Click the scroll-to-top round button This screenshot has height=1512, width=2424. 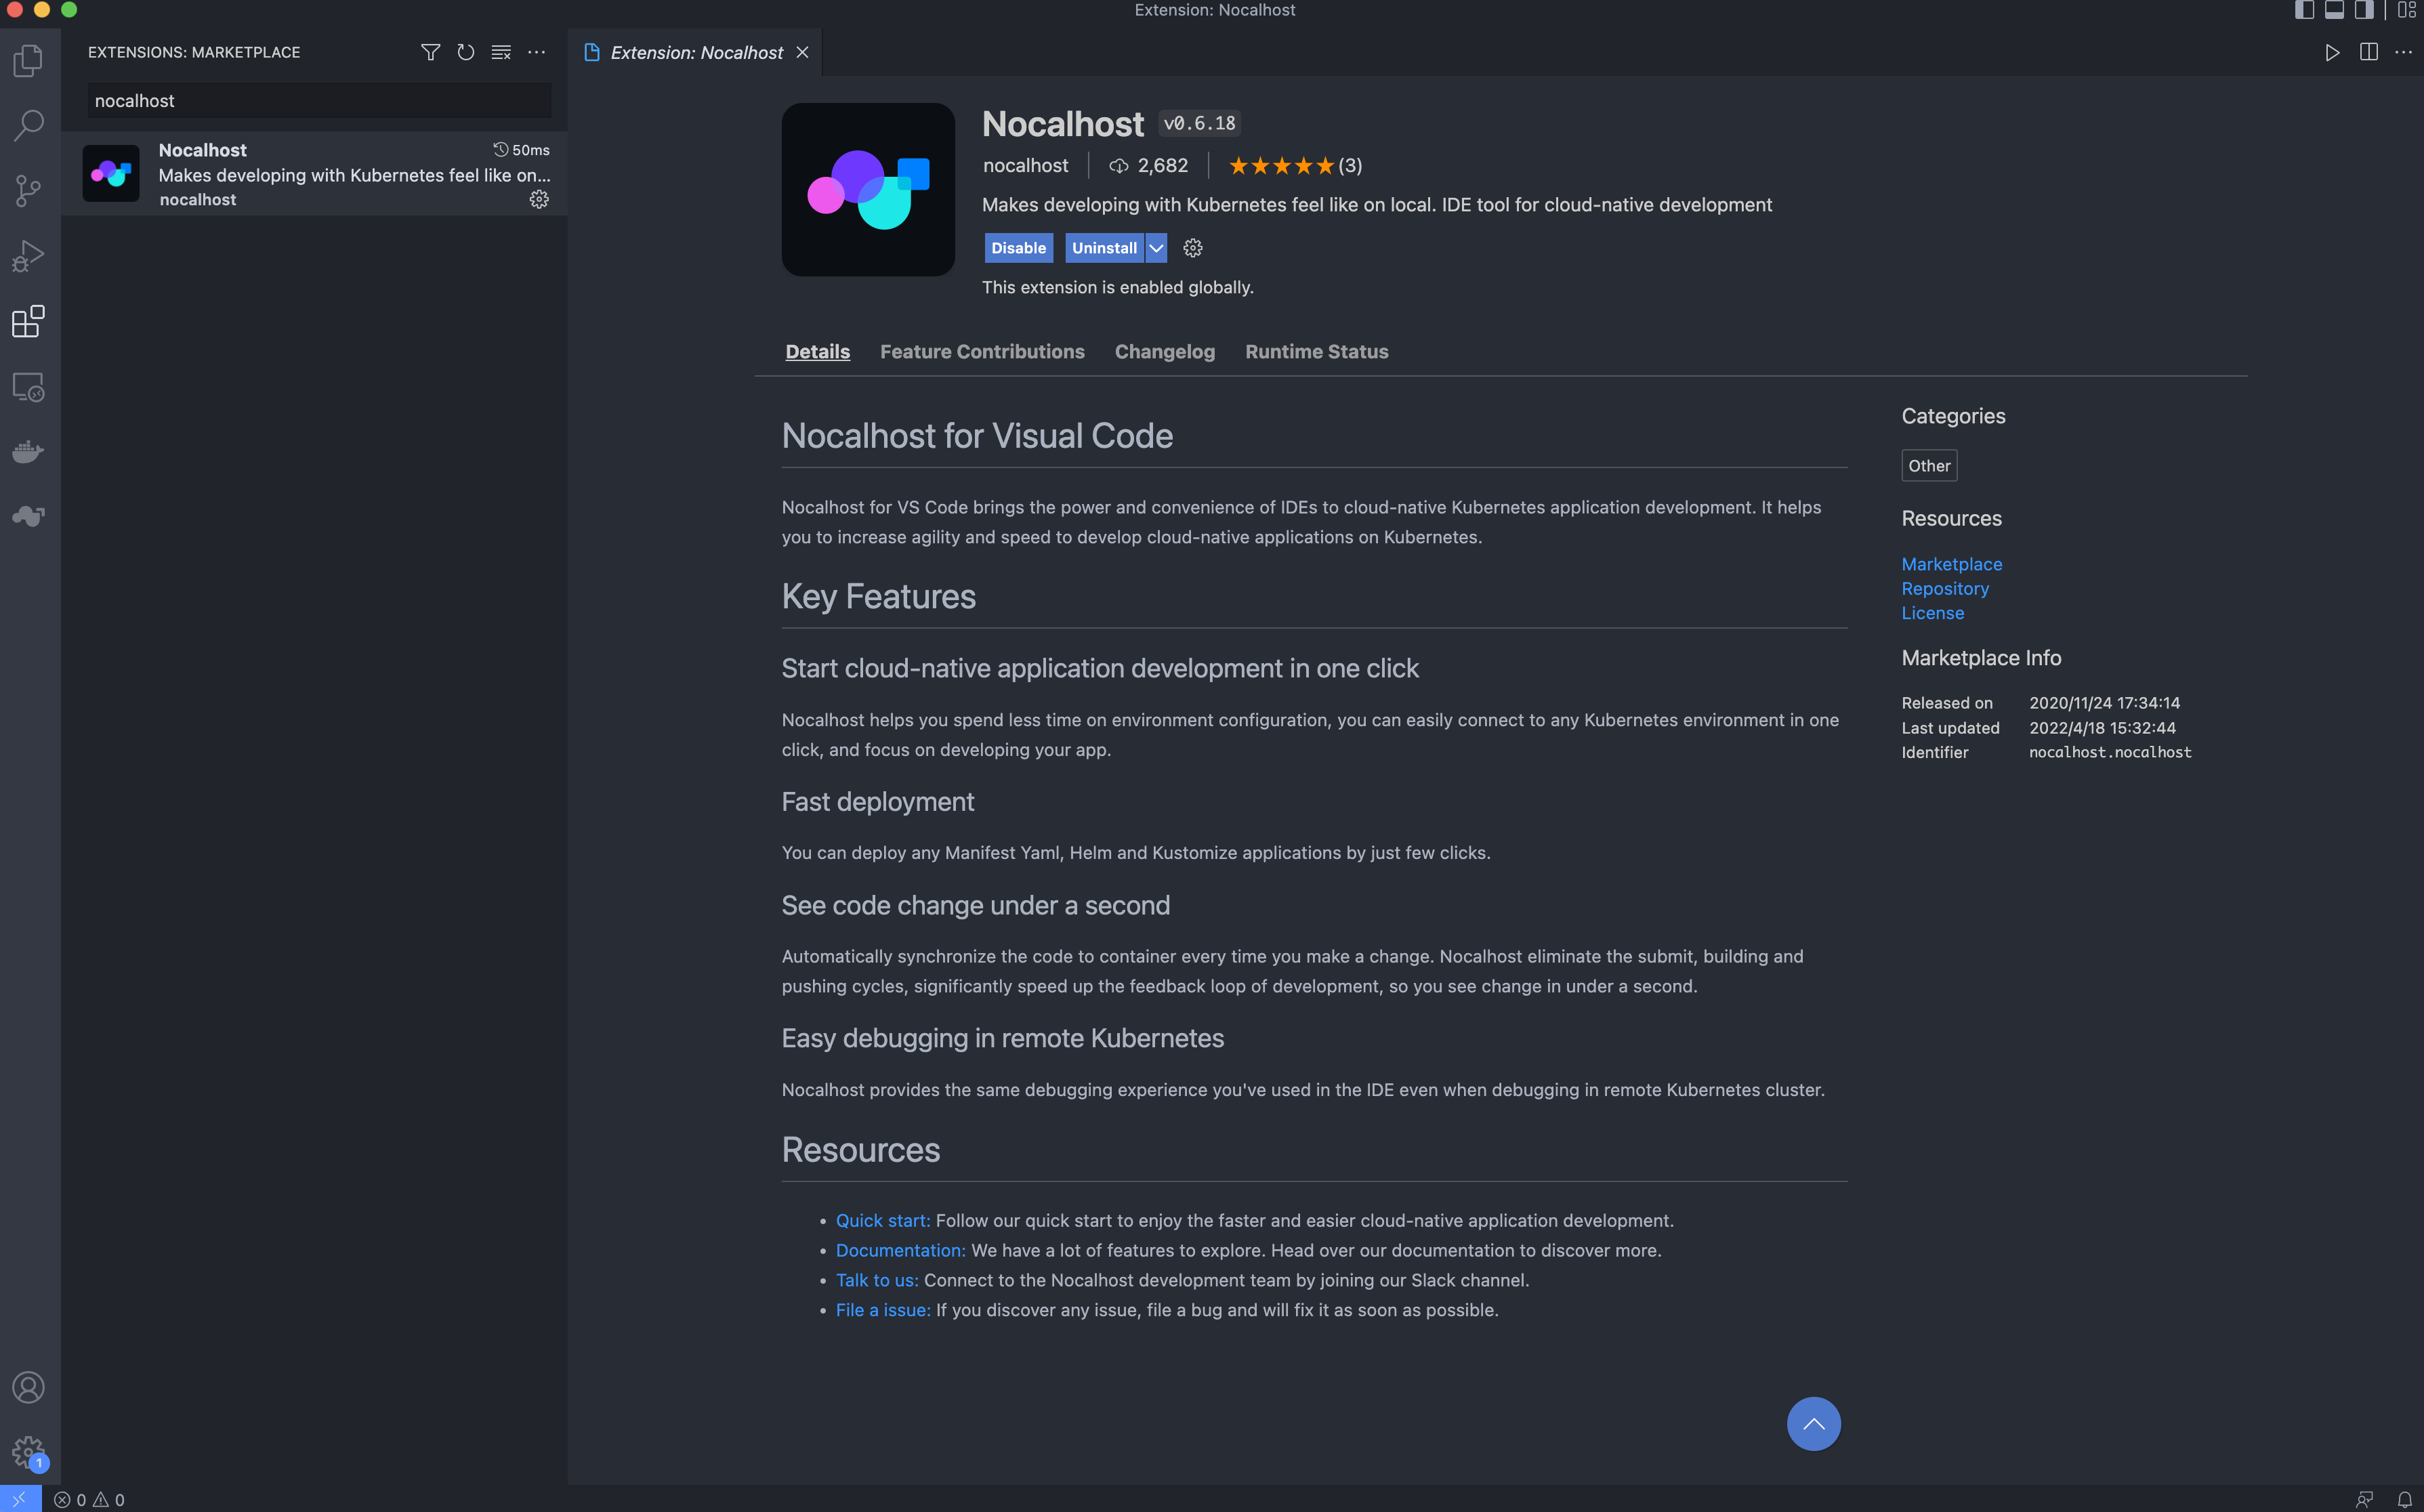[x=1813, y=1424]
